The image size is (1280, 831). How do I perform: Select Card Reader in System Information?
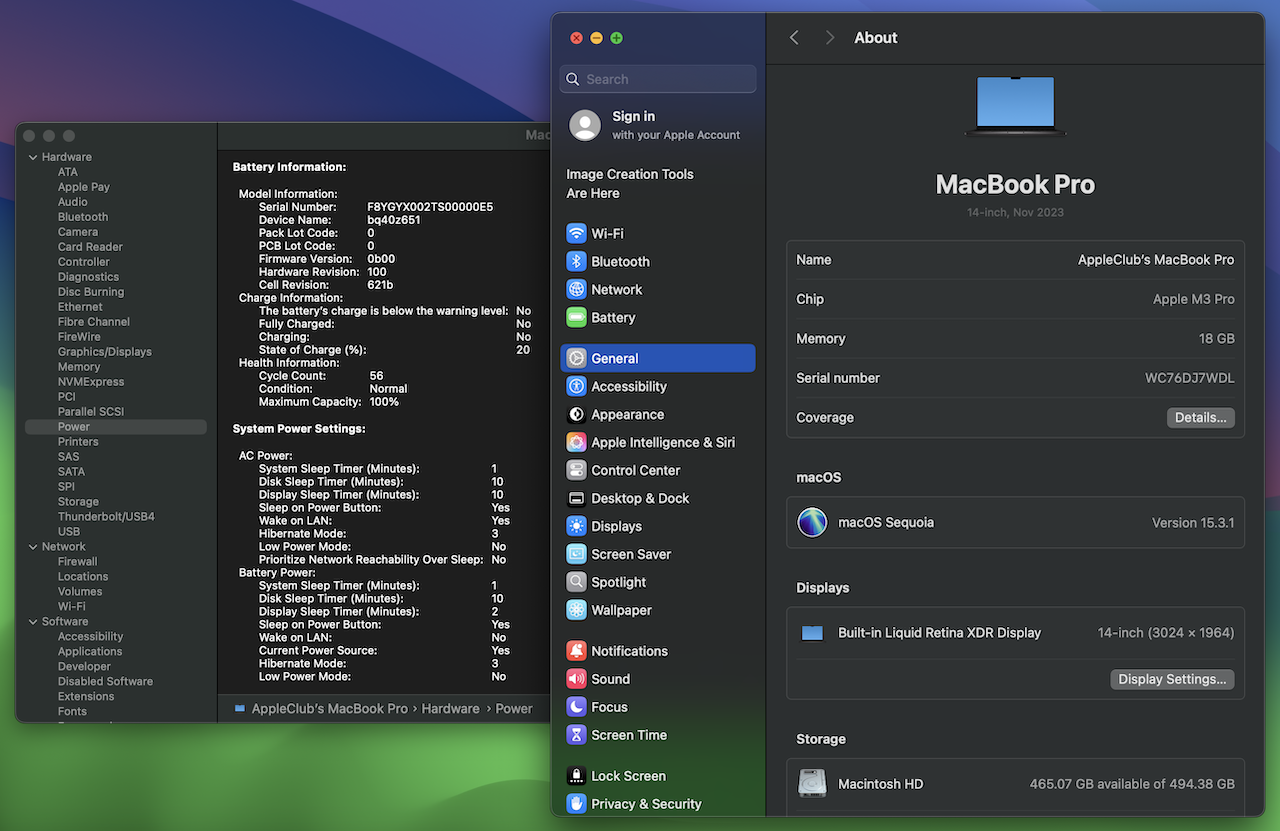click(x=90, y=247)
